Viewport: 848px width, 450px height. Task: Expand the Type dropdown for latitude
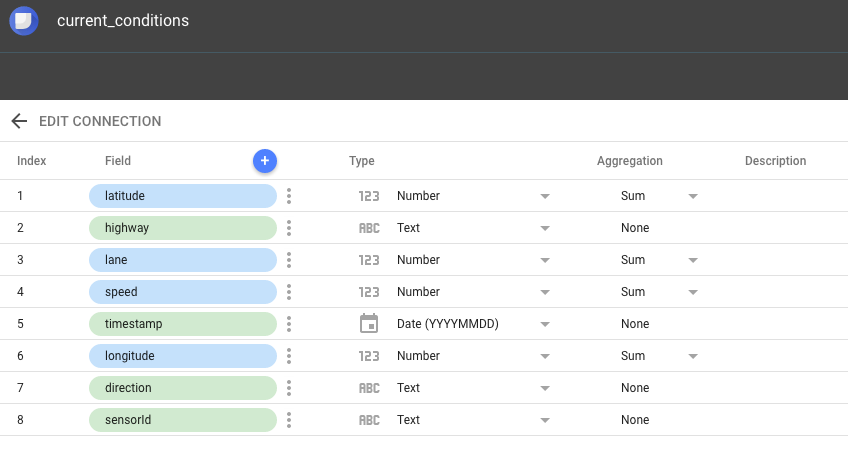[x=545, y=196]
